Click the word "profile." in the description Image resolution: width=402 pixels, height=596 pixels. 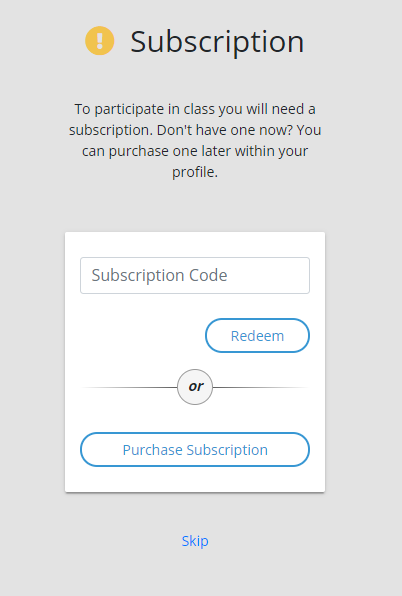pyautogui.click(x=195, y=172)
